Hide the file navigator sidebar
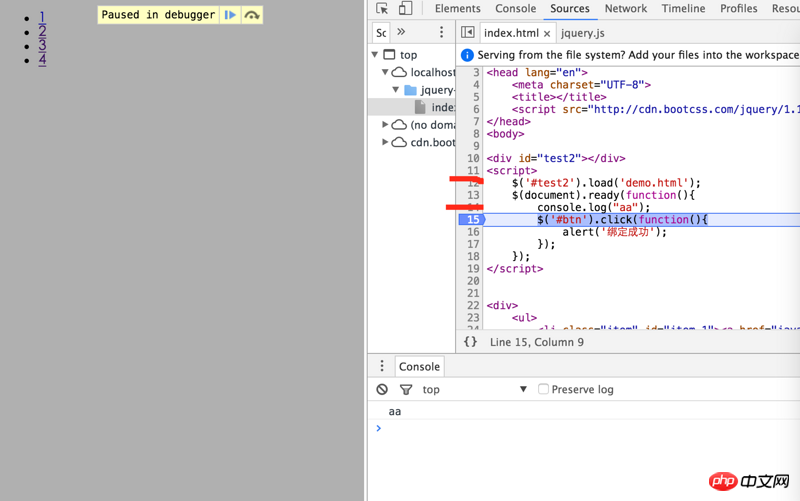Image resolution: width=800 pixels, height=501 pixels. [467, 33]
